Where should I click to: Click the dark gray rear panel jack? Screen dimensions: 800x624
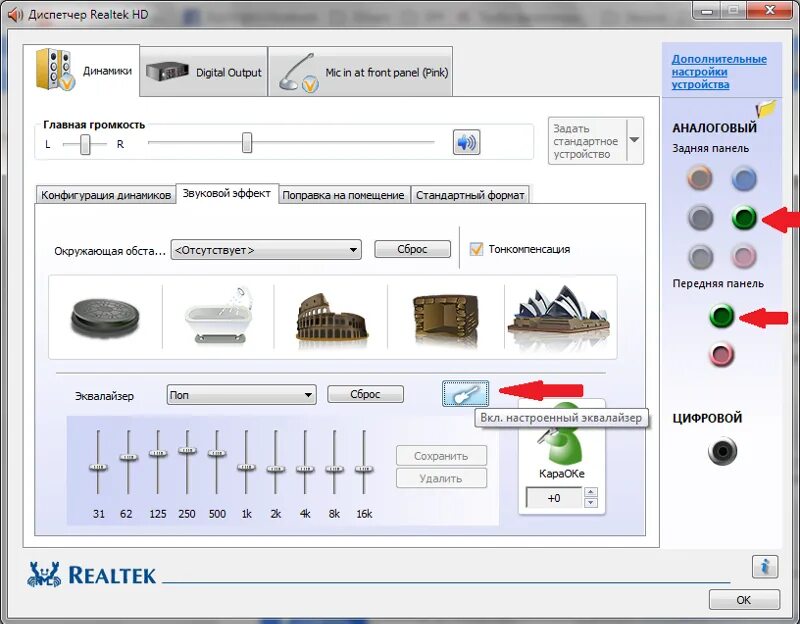700,218
